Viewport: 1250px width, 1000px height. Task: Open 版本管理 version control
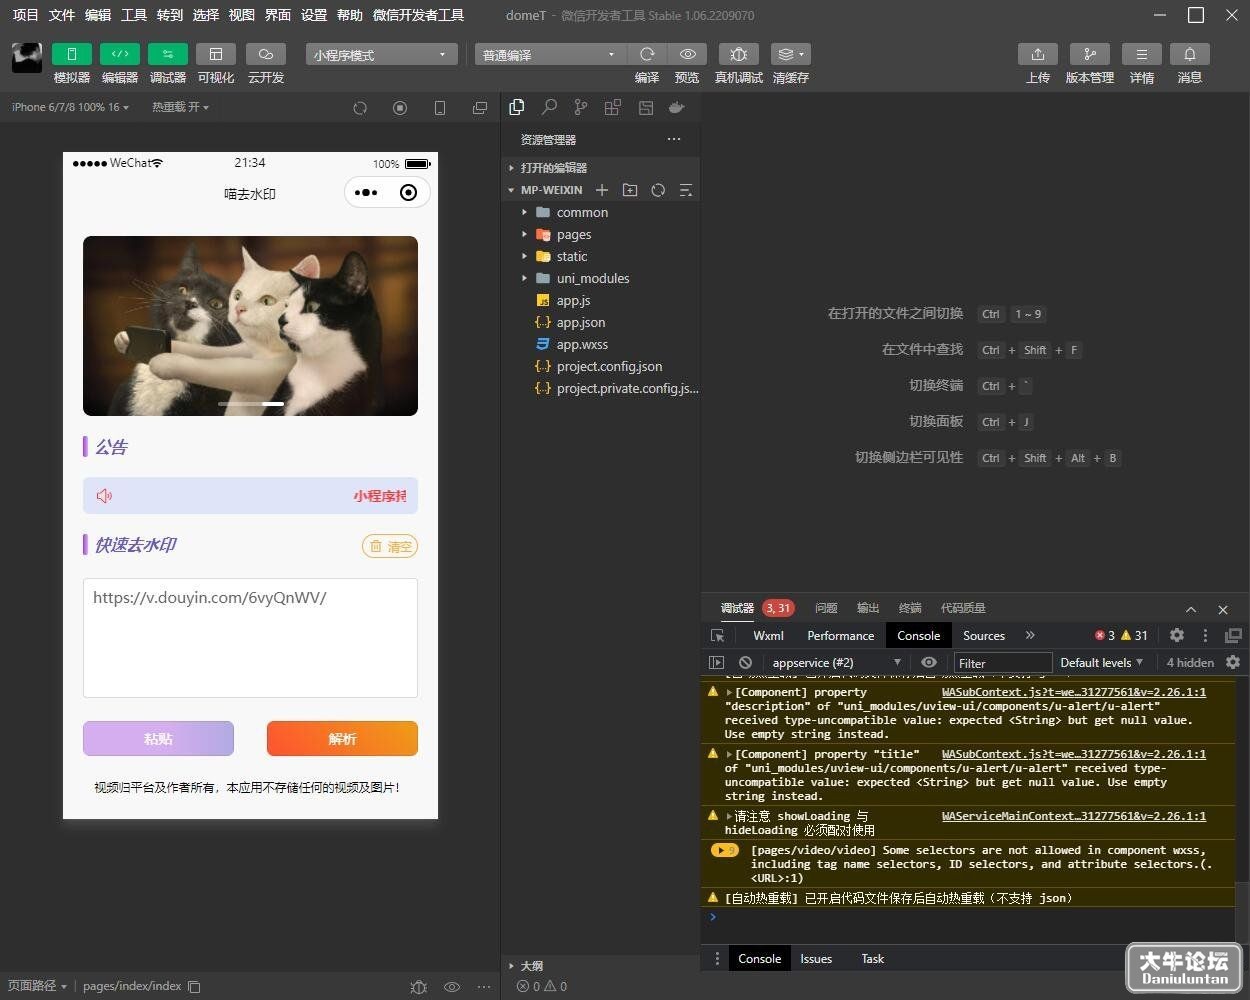(1090, 54)
